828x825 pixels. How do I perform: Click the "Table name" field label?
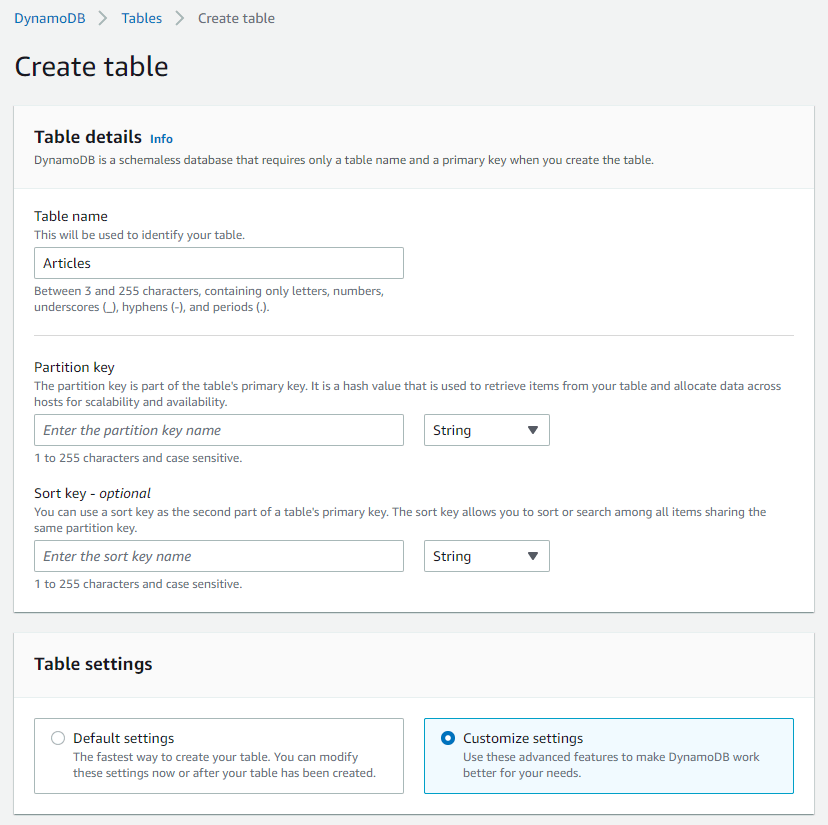71,216
